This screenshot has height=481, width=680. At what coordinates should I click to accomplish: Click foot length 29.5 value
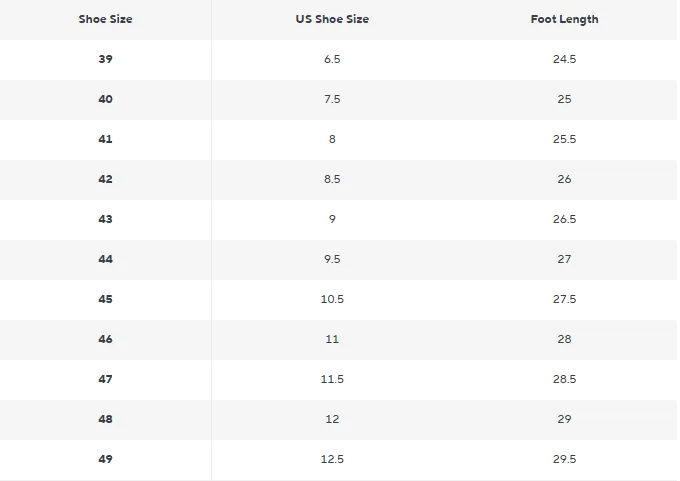(564, 459)
